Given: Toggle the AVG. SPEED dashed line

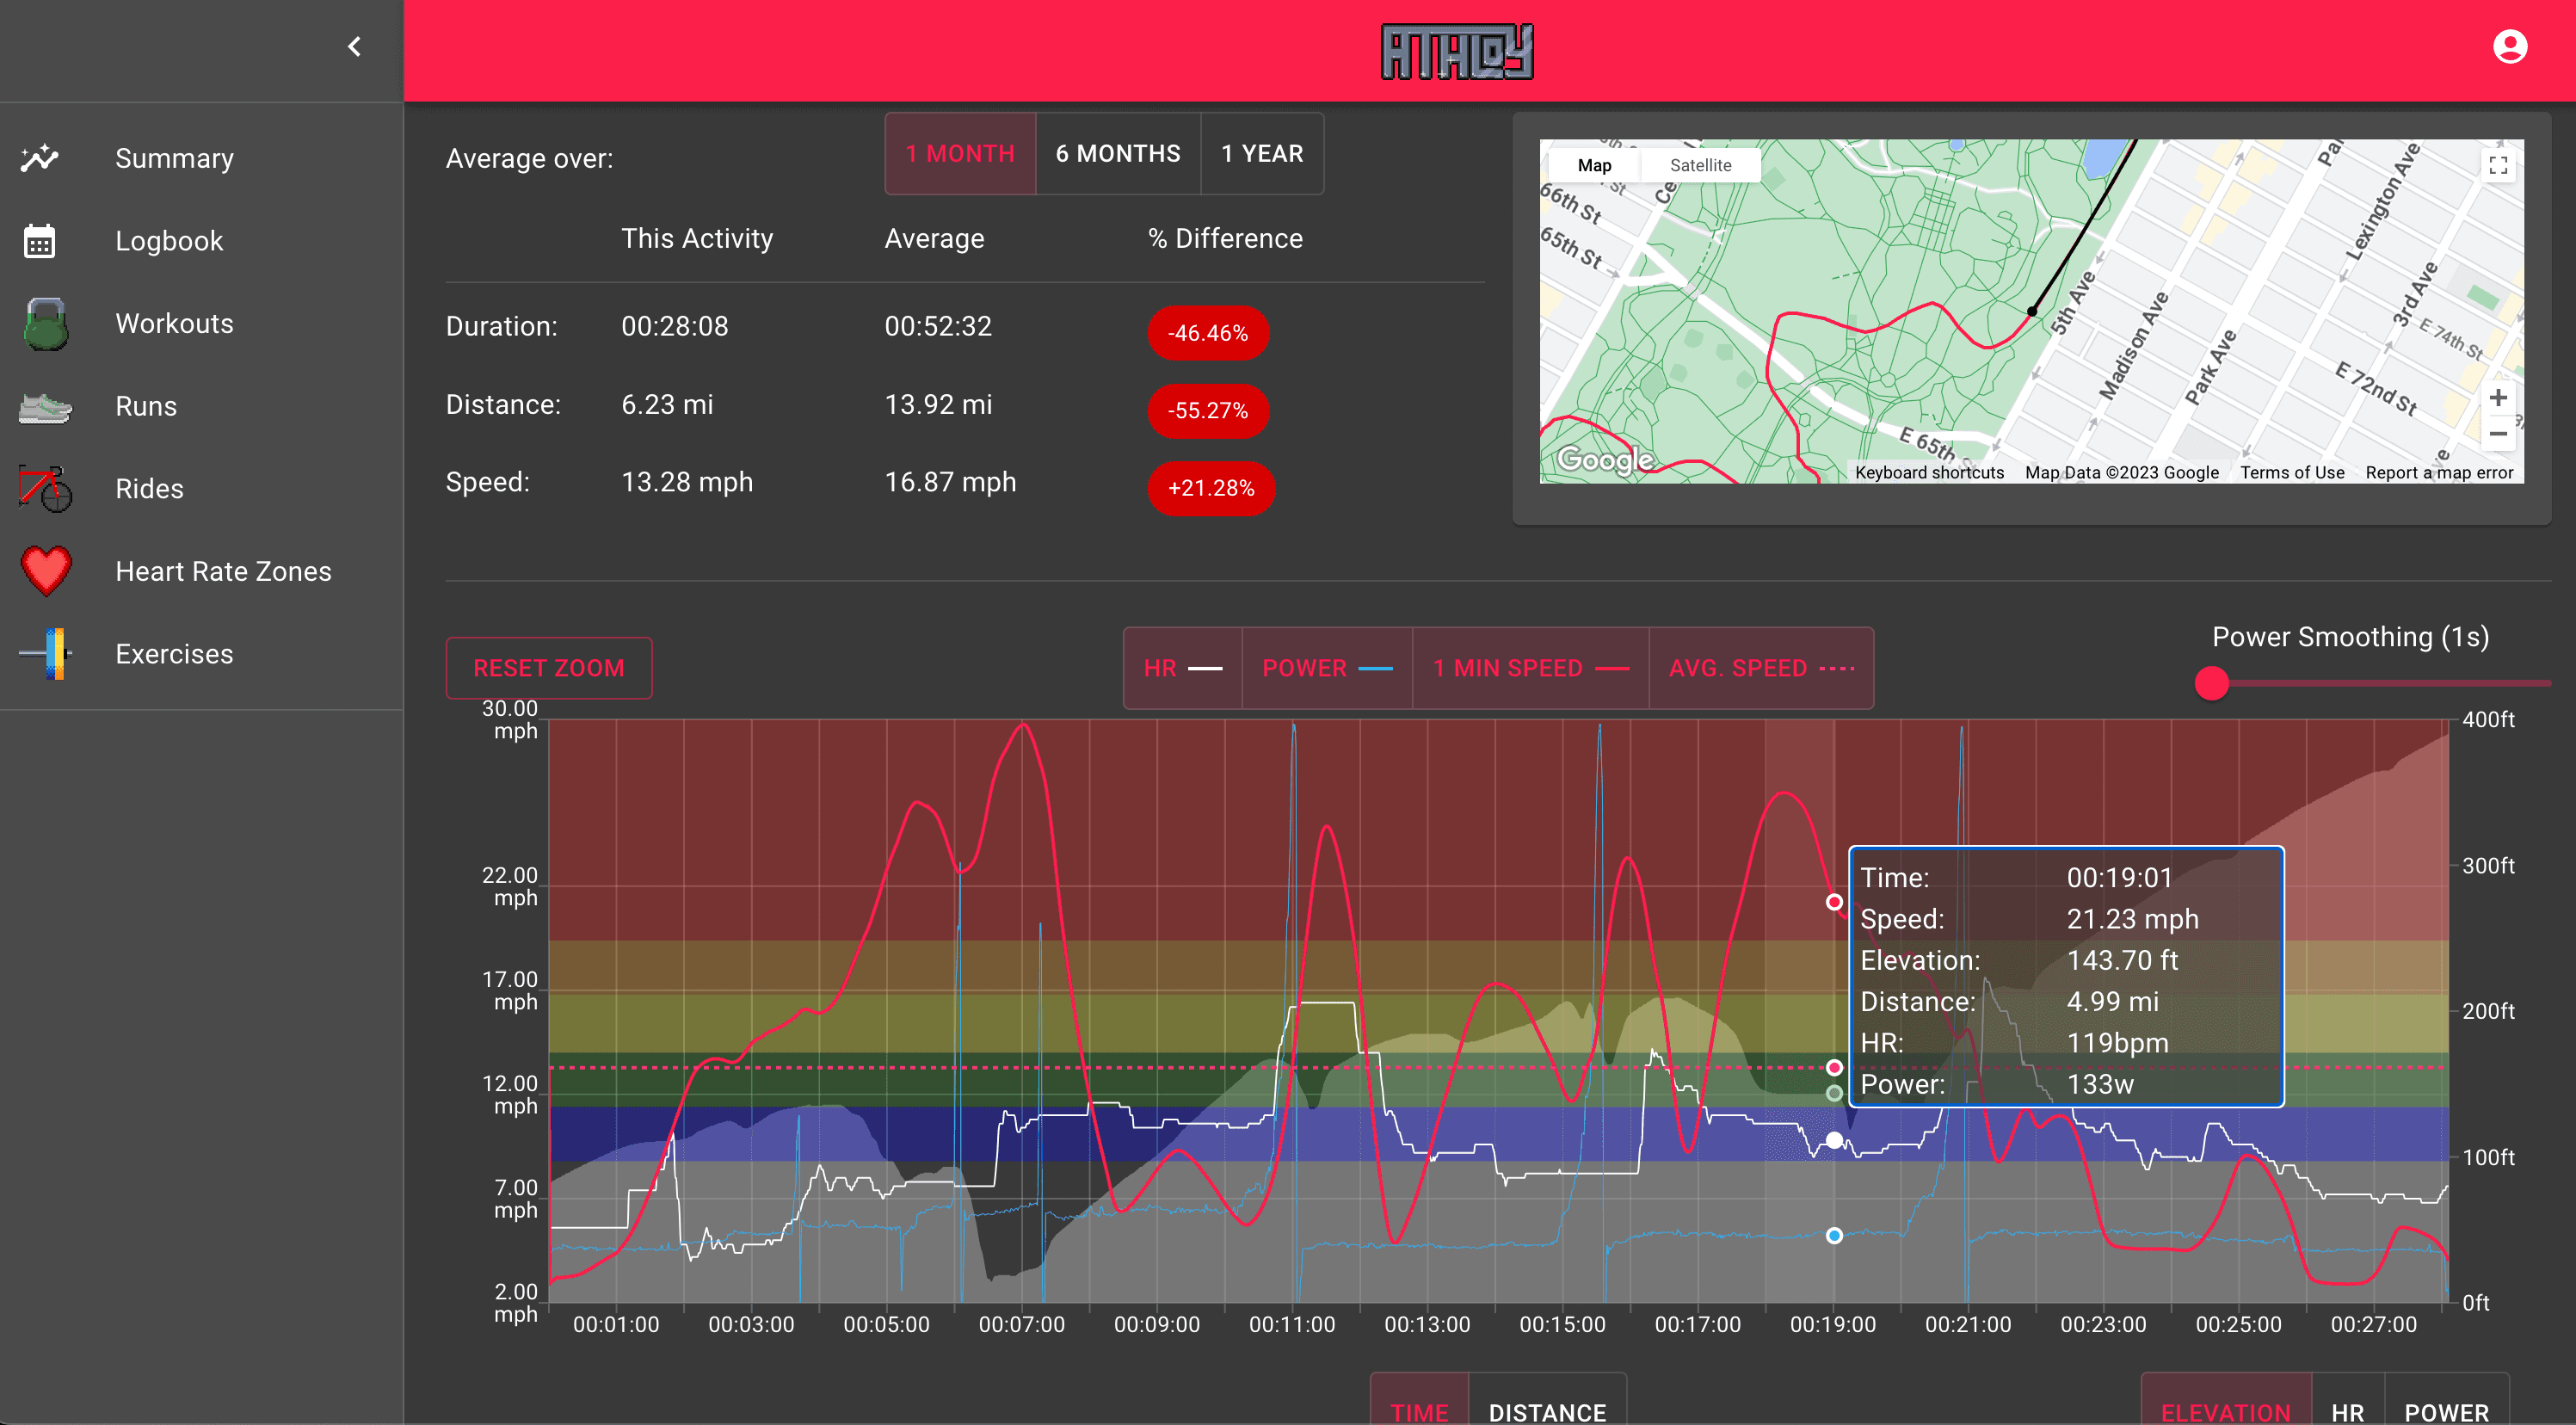Looking at the screenshot, I should pyautogui.click(x=1760, y=668).
